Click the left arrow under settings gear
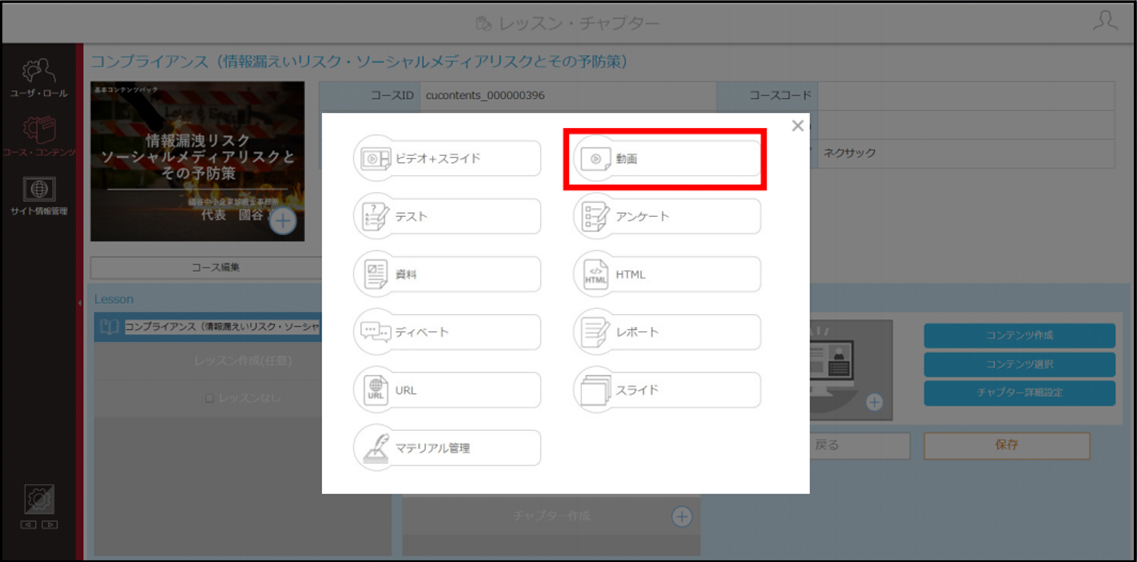This screenshot has height=562, width=1137. [x=28, y=524]
